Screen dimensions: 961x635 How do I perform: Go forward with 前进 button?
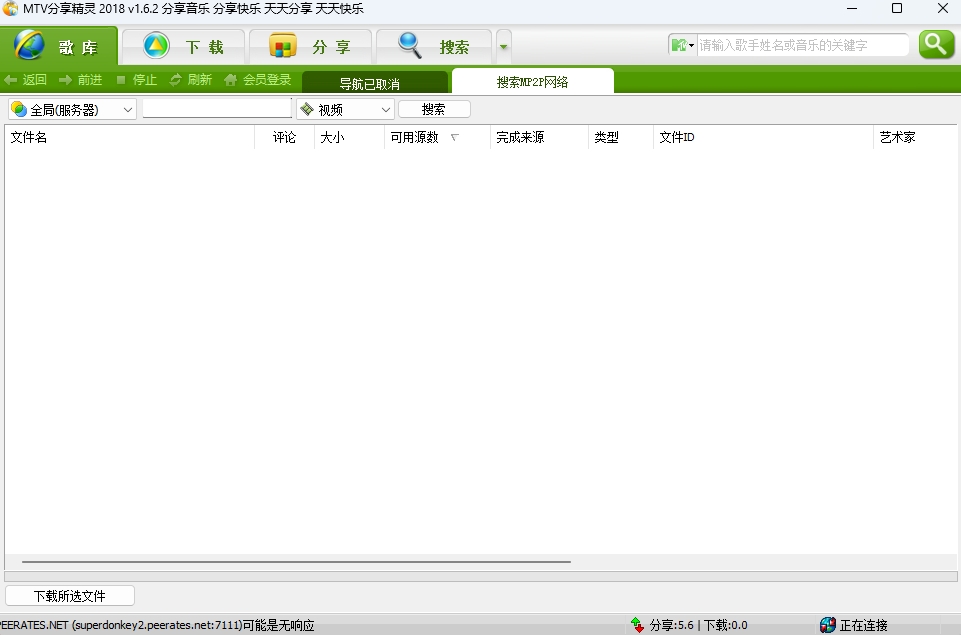click(x=80, y=80)
